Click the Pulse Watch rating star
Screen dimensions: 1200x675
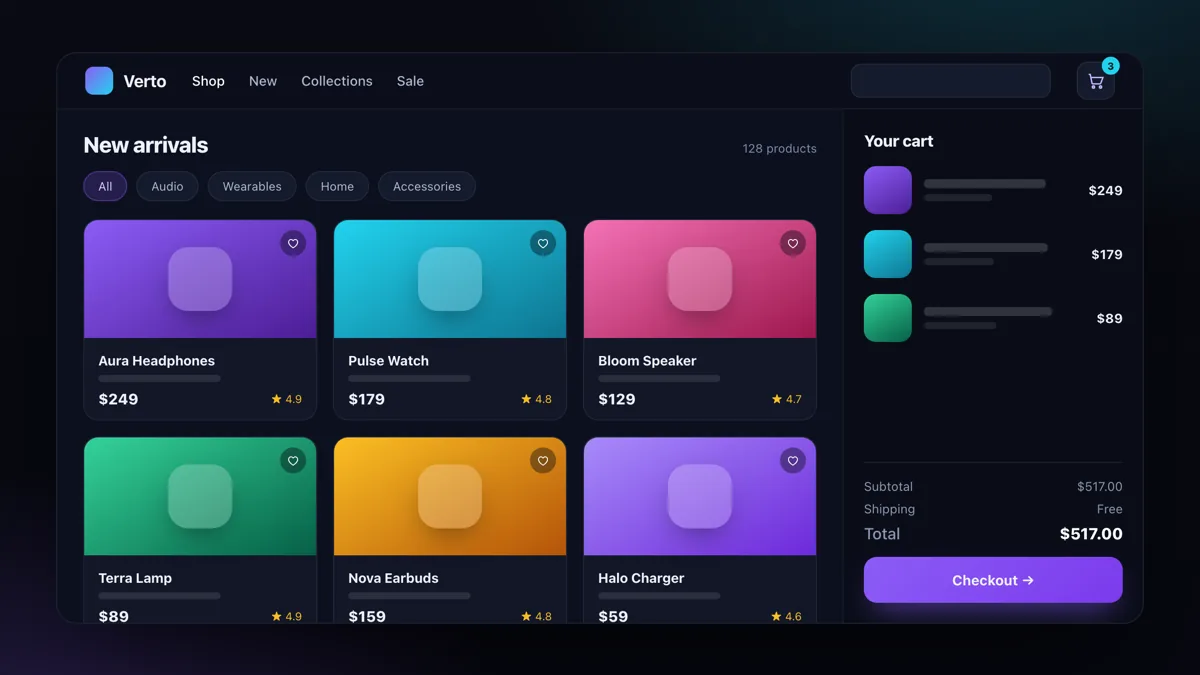click(527, 399)
